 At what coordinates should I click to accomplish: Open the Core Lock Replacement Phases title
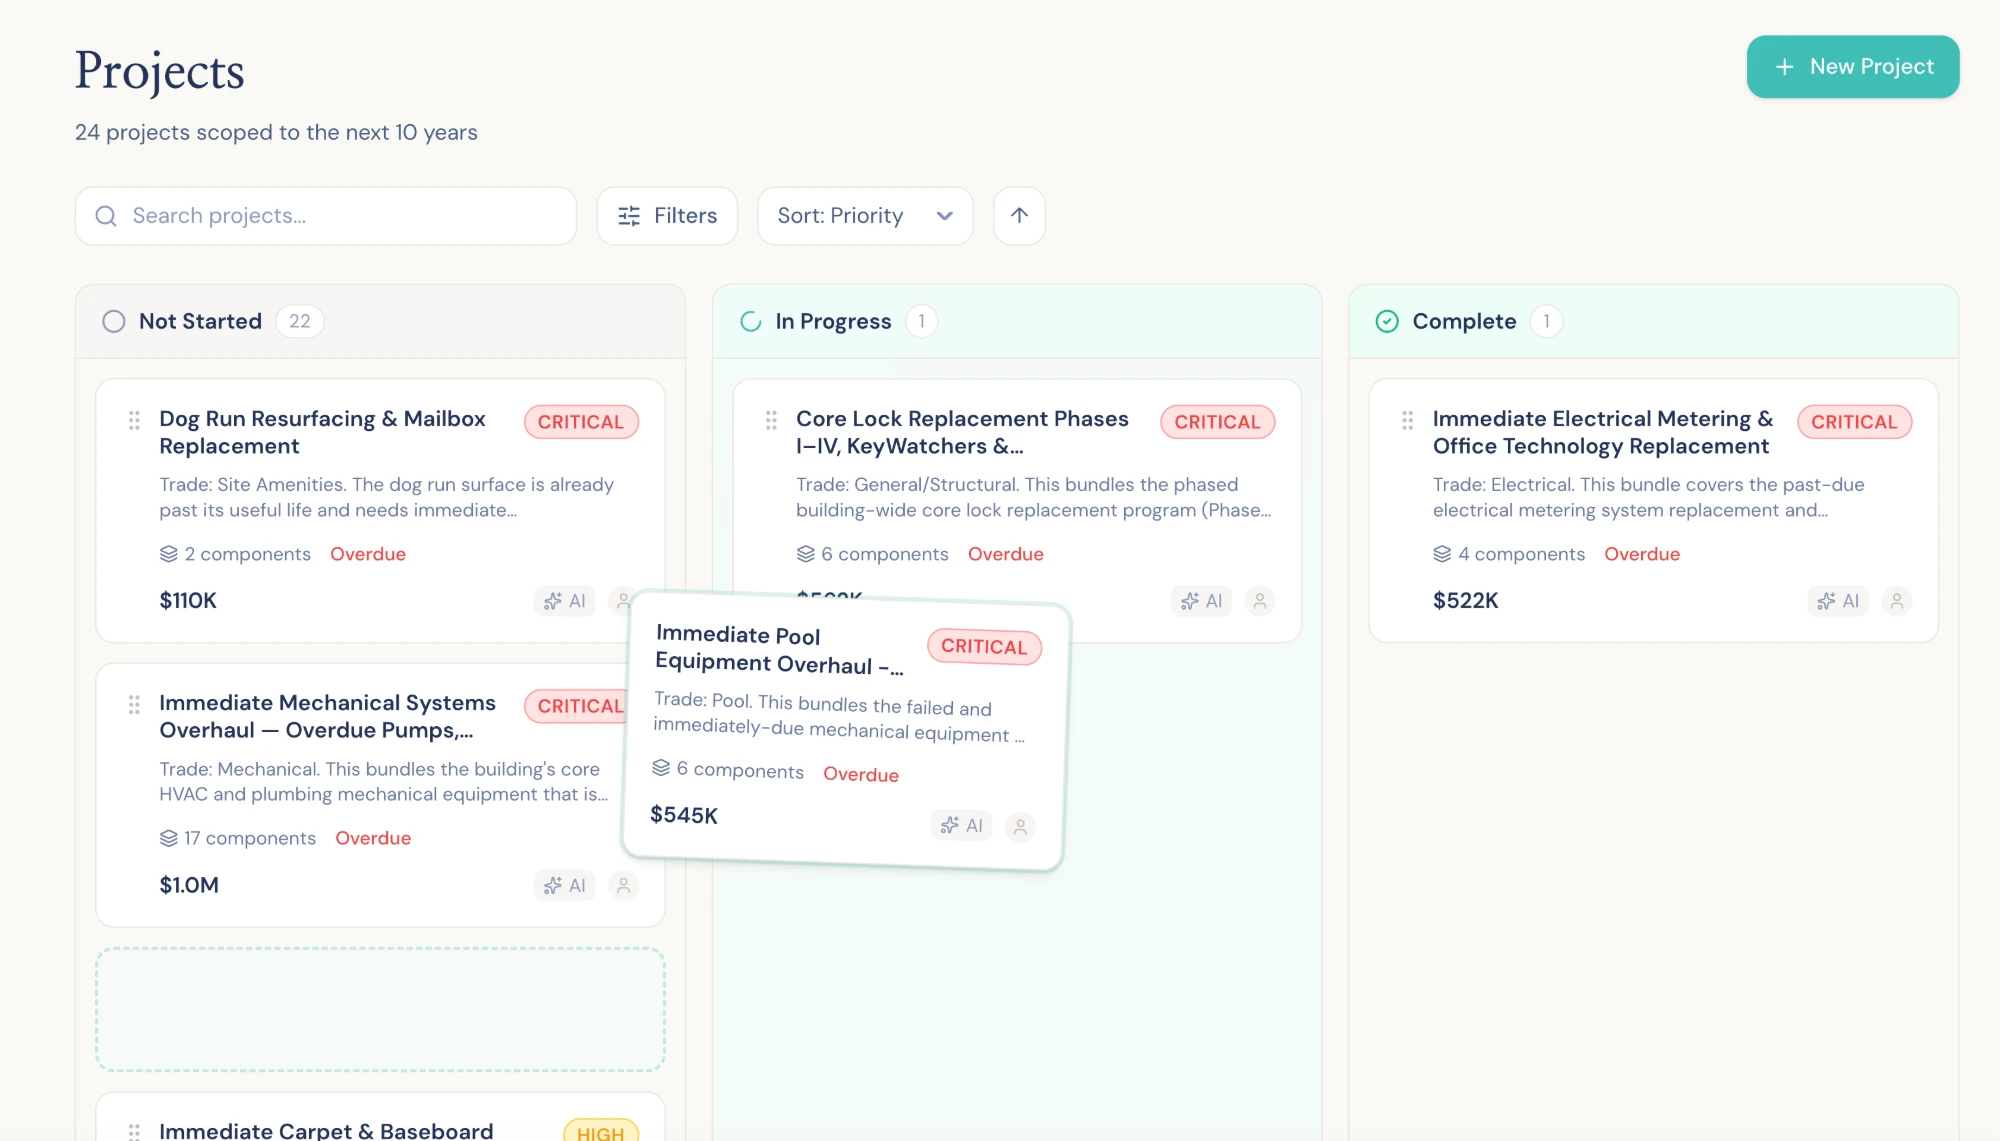click(962, 432)
